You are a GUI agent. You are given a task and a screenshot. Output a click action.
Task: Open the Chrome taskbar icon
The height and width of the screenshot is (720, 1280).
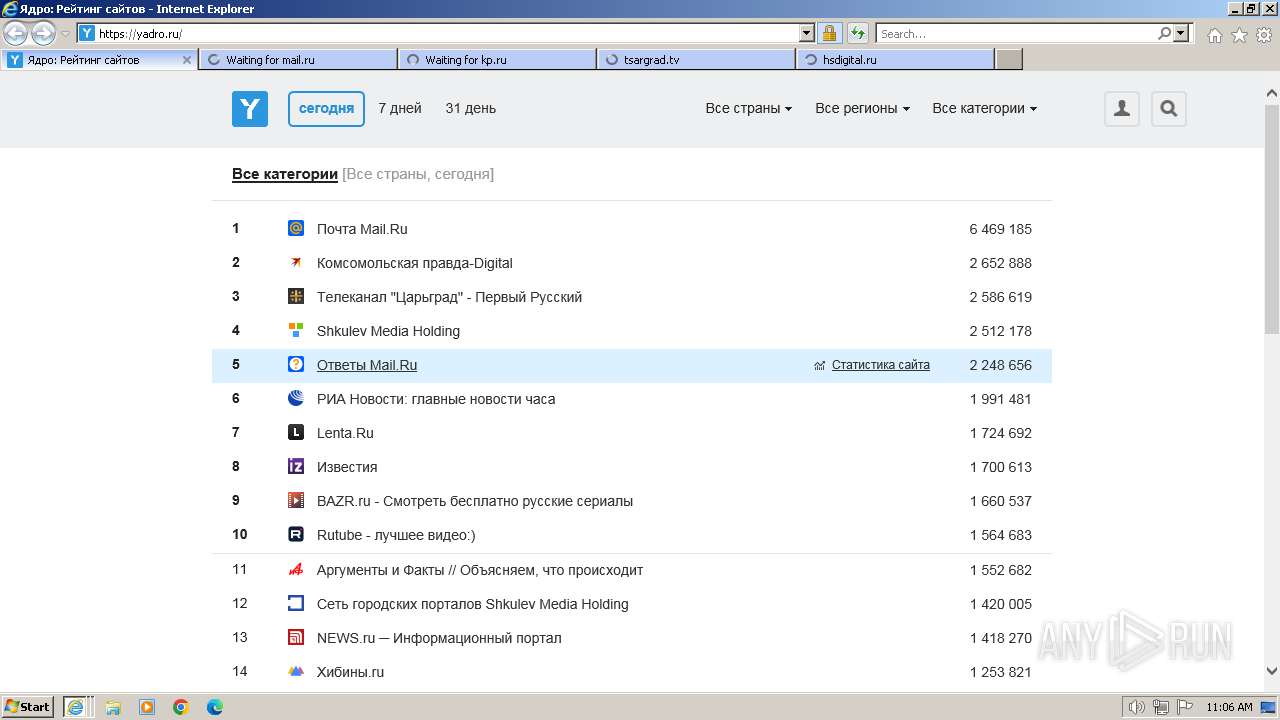pos(181,707)
